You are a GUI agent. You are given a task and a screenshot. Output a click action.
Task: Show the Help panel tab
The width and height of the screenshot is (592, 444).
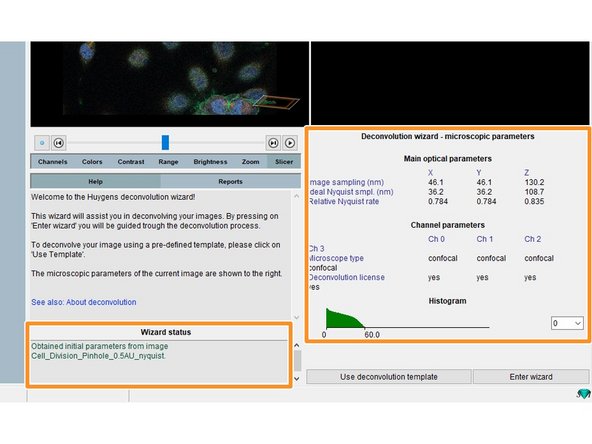point(96,181)
